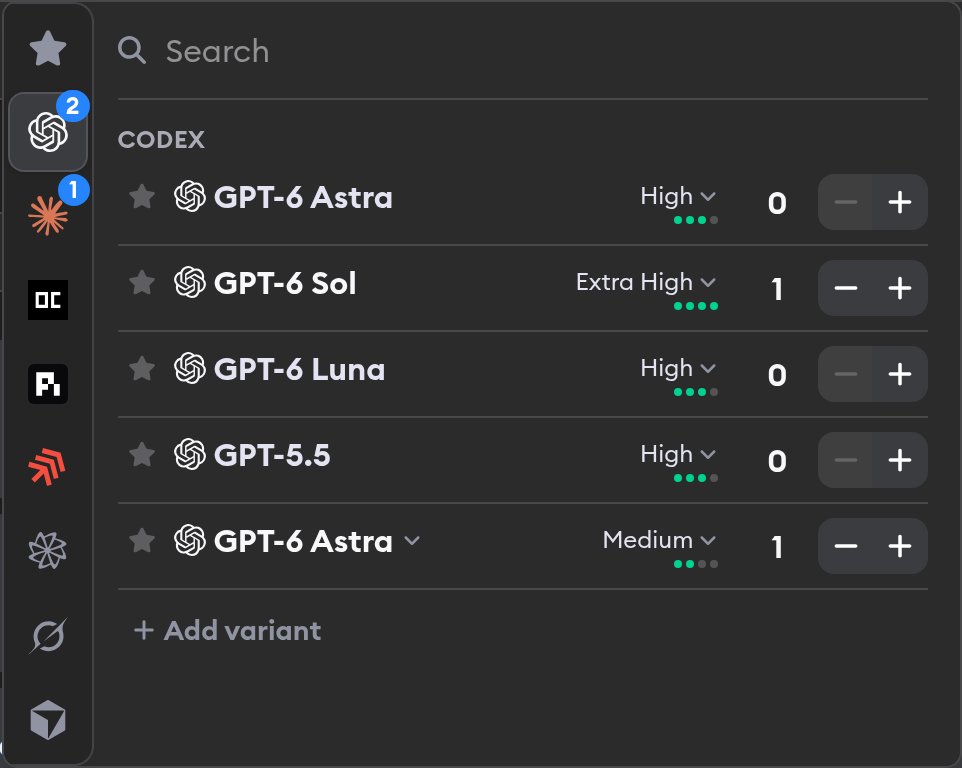
Task: Decrease count for GPT-5.5
Action: click(845, 459)
